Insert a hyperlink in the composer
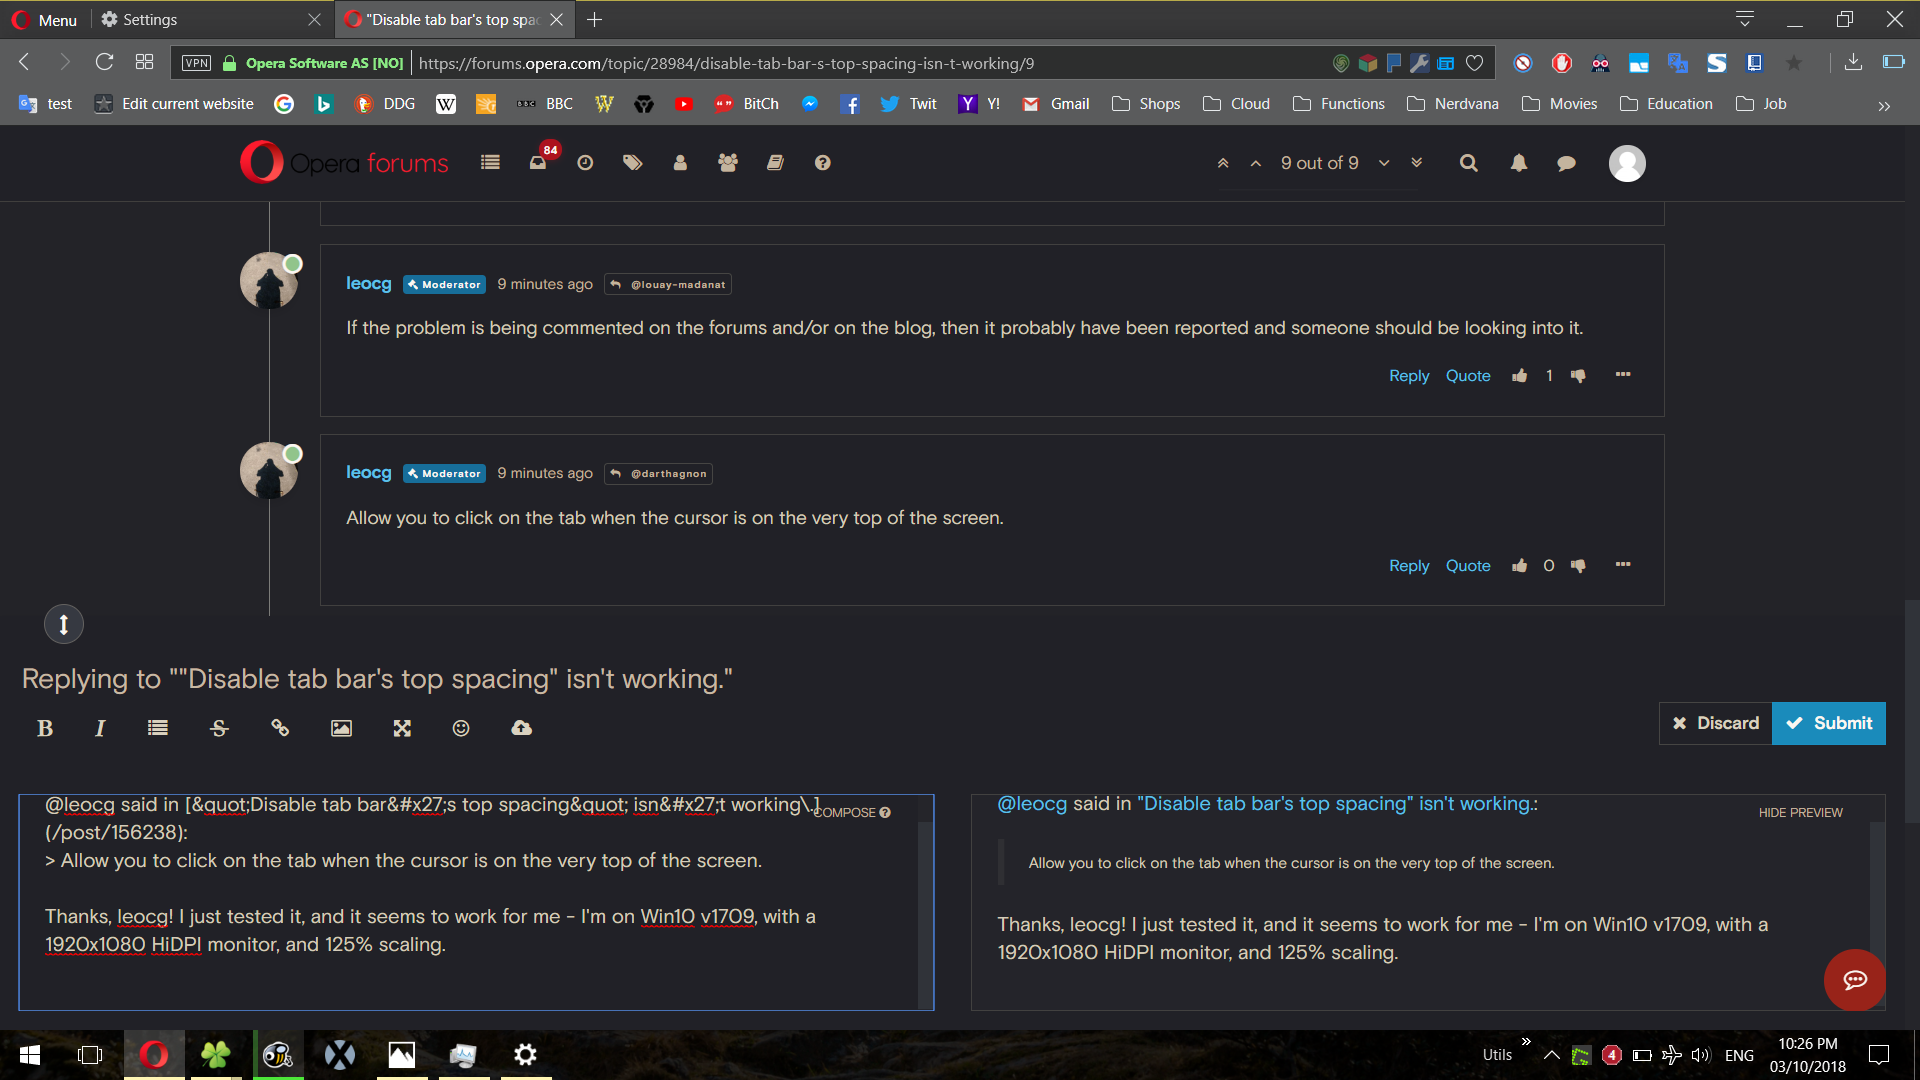This screenshot has height=1080, width=1920. 279,728
